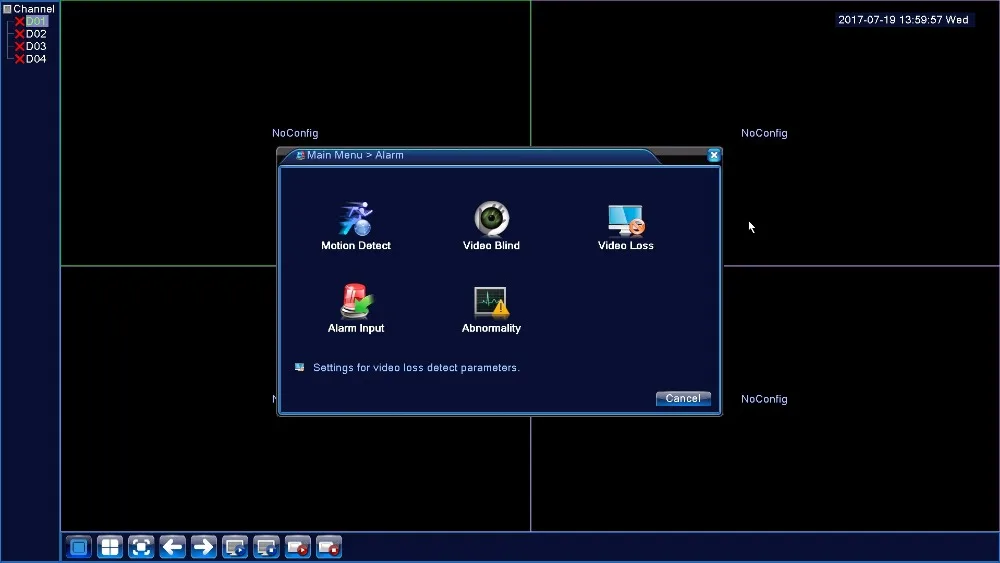Open the Video Loss settings

(x=626, y=226)
